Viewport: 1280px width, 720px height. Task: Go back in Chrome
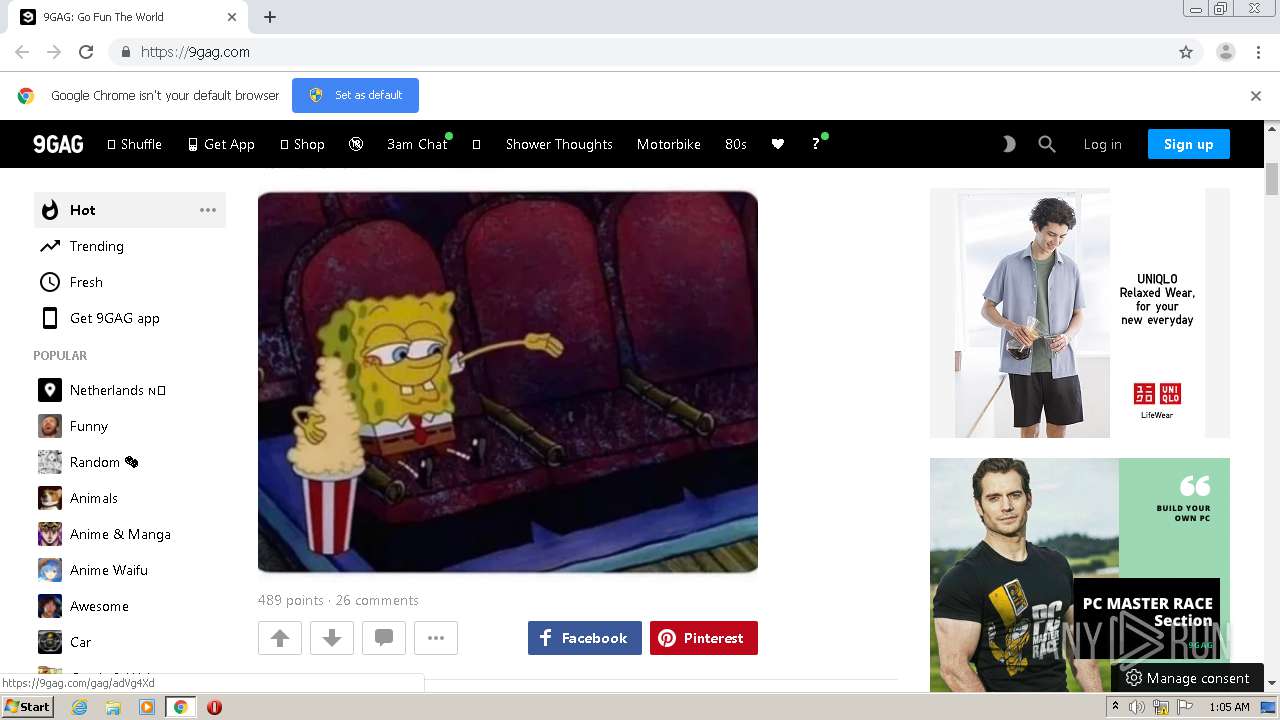click(x=22, y=52)
